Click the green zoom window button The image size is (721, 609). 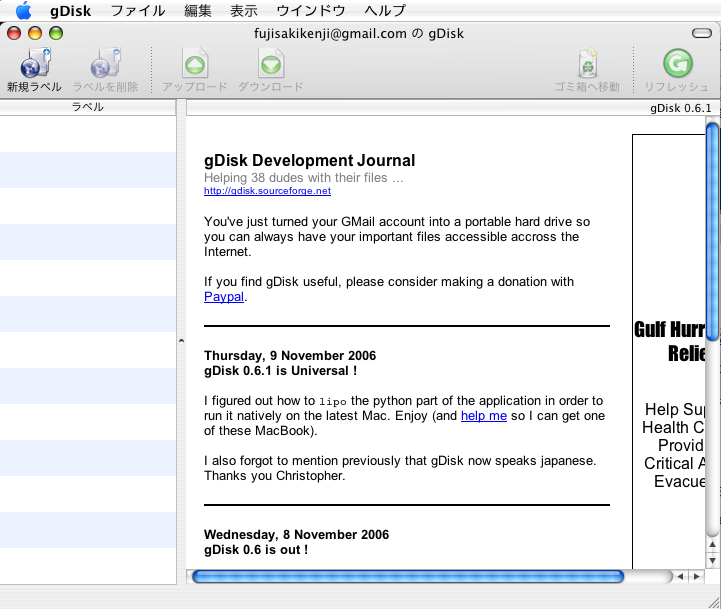point(56,33)
